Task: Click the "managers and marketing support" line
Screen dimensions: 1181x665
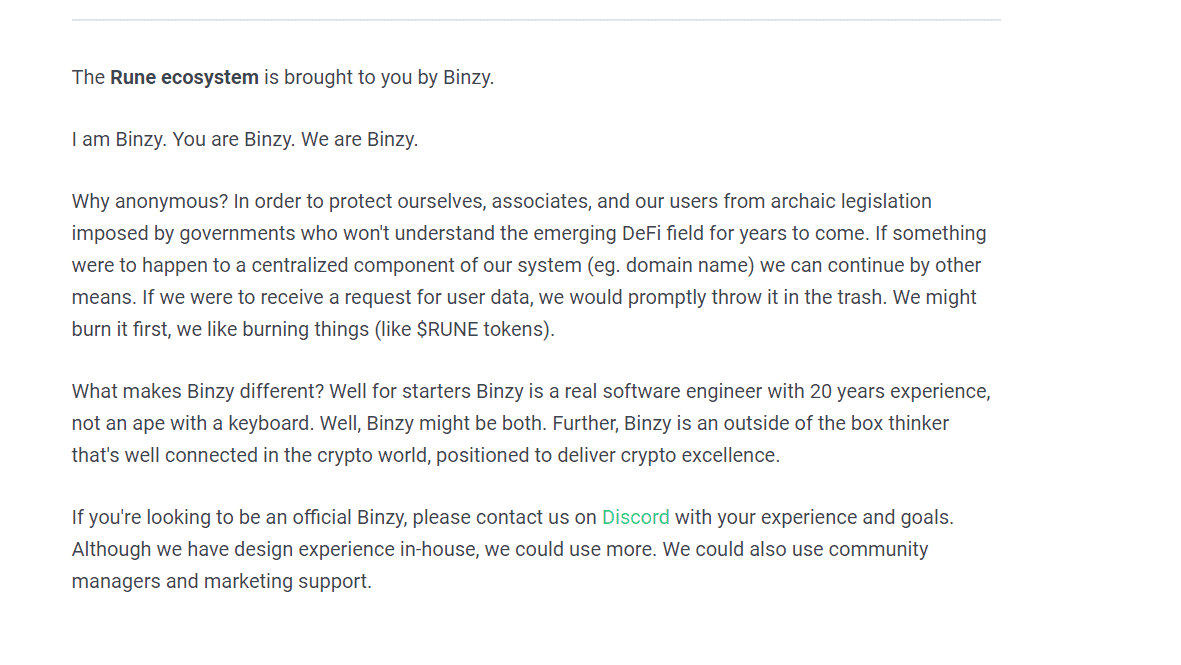Action: 221,581
